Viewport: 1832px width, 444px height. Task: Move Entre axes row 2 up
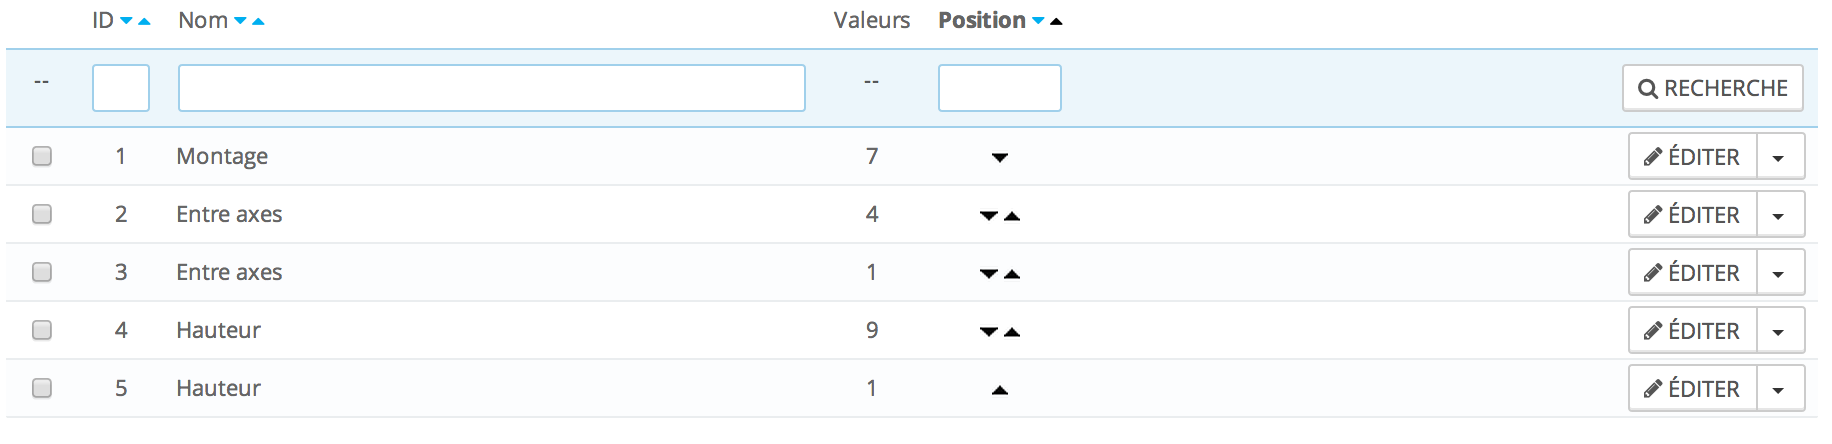pyautogui.click(x=1012, y=216)
